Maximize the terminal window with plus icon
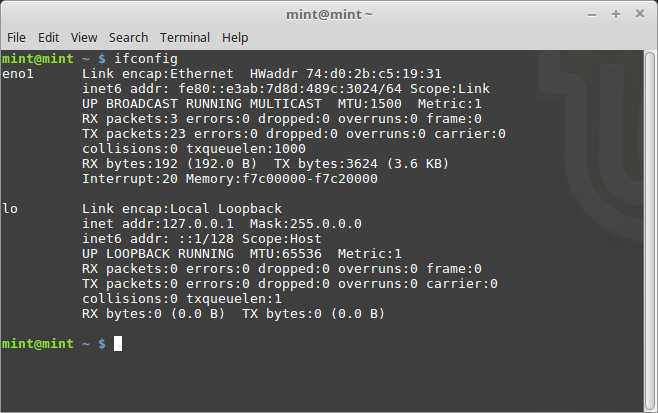 [x=616, y=14]
